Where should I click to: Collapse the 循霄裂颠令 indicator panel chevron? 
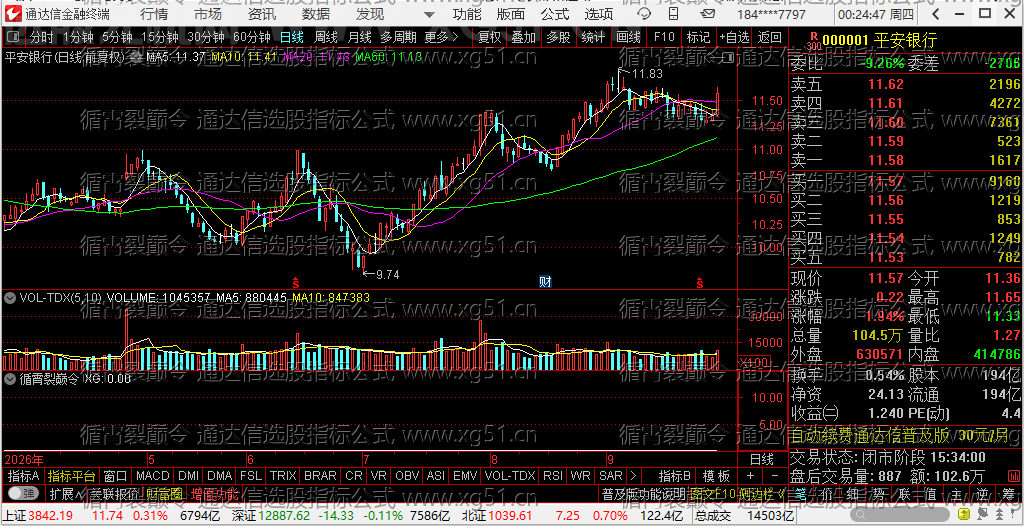point(10,378)
